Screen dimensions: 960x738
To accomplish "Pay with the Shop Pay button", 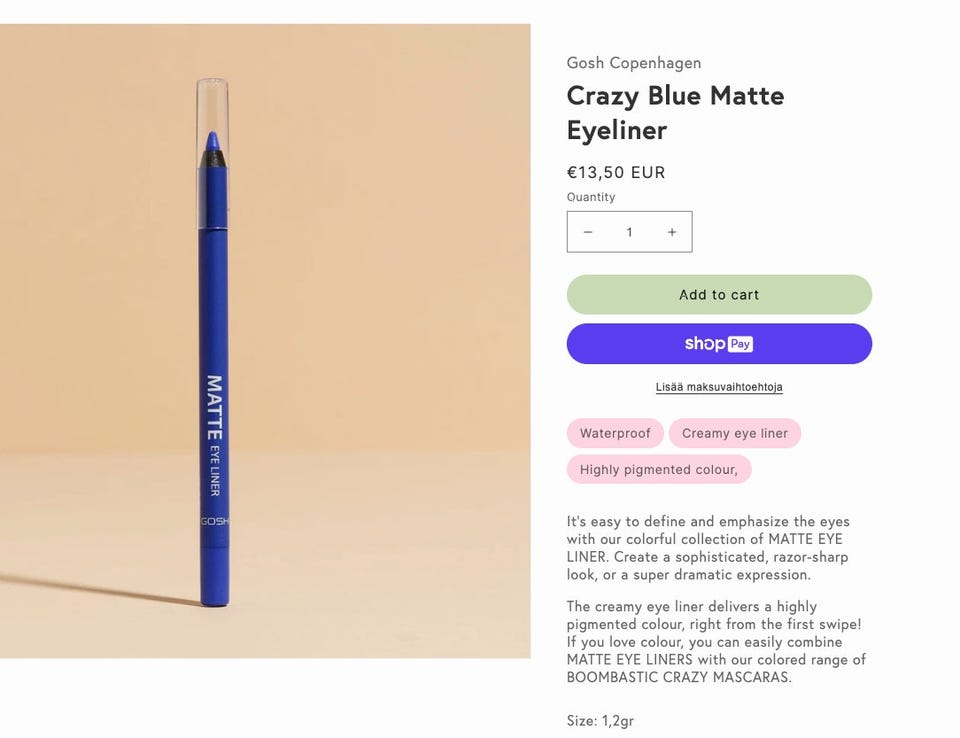I will pos(719,344).
